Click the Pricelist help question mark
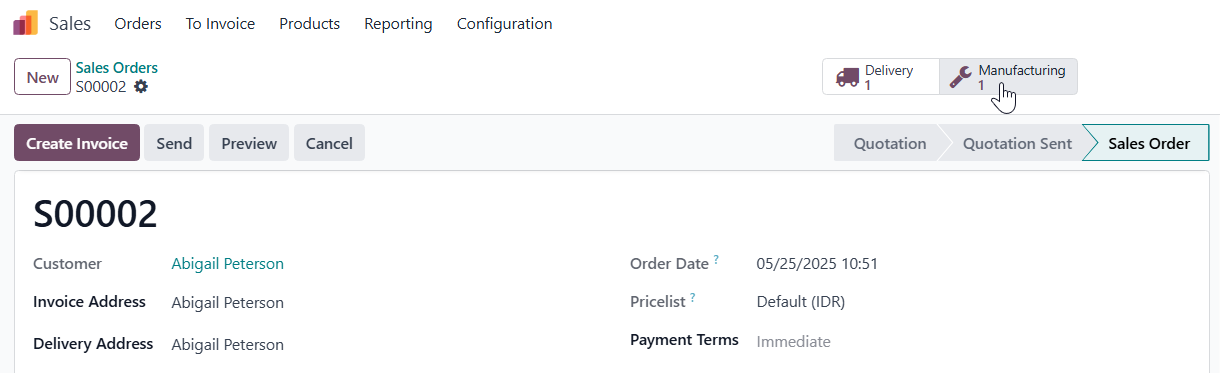This screenshot has height=373, width=1220. click(693, 298)
